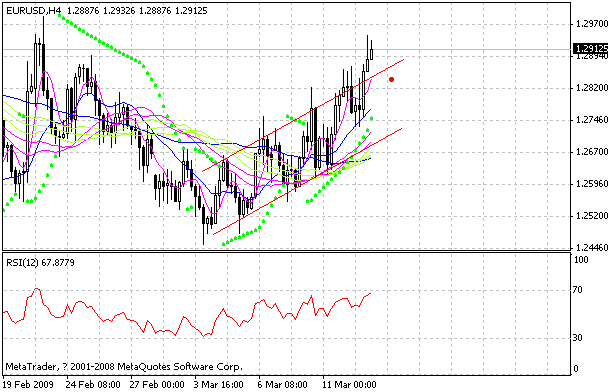
Task: Select the last candlestick on the chart
Action: [x=371, y=54]
